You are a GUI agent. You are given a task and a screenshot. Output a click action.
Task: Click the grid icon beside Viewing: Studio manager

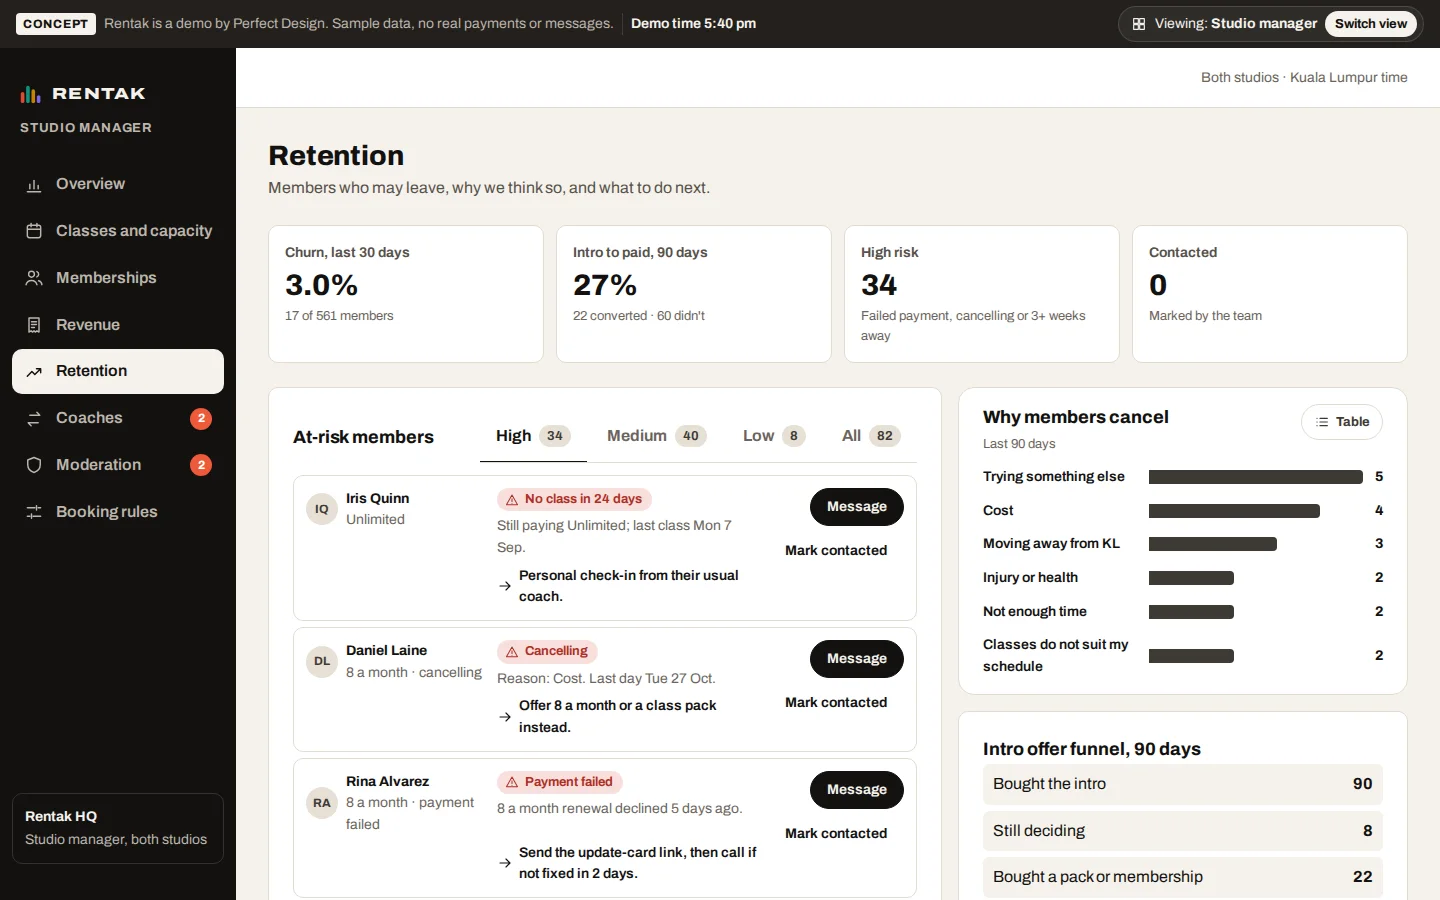point(1139,24)
